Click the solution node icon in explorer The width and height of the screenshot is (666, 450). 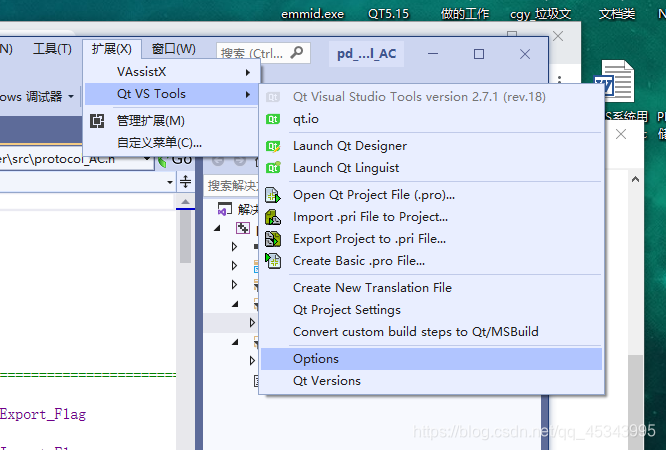225,209
